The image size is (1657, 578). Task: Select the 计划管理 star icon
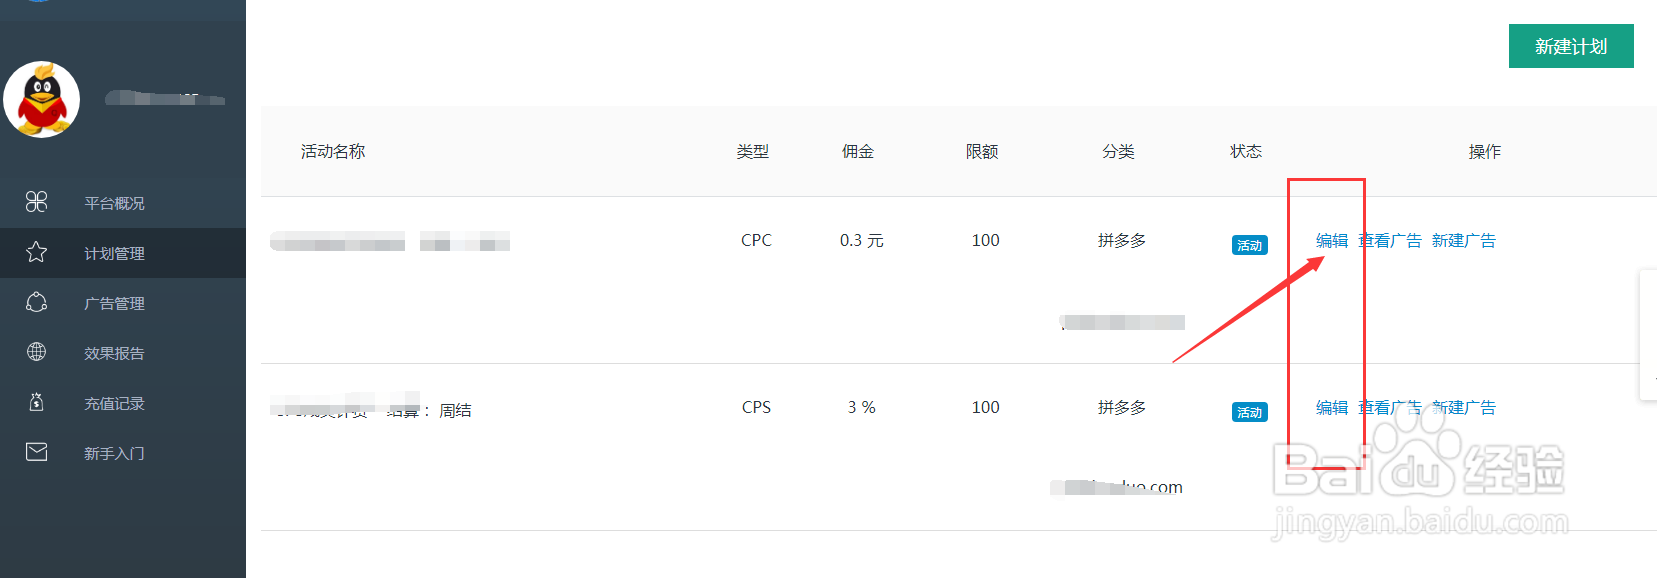coord(36,252)
